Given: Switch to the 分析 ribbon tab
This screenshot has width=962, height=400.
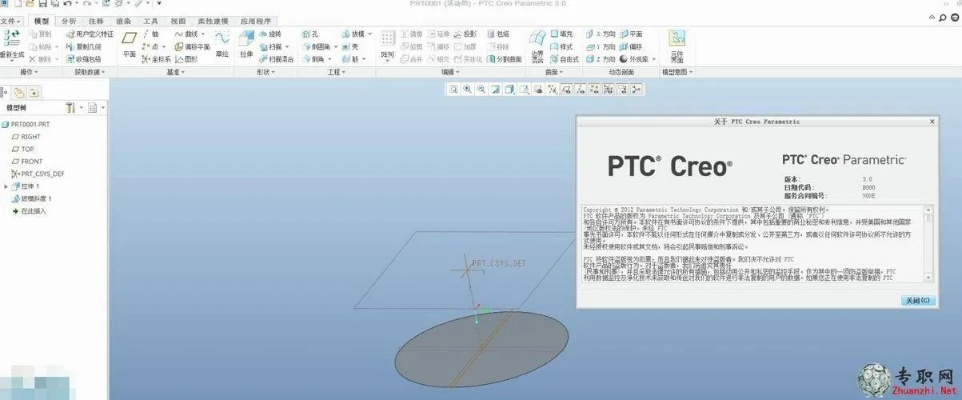Looking at the screenshot, I should point(68,20).
